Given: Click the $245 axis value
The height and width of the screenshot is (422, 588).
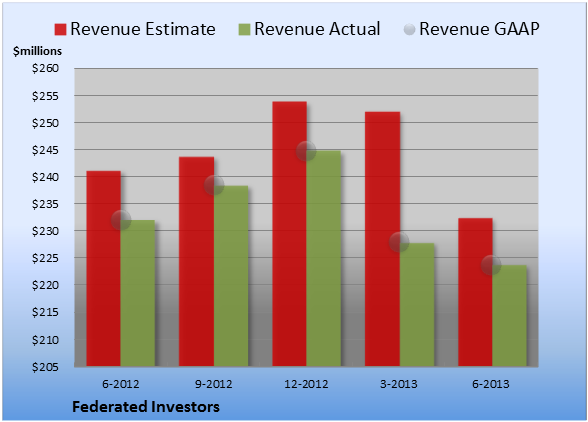Looking at the screenshot, I should point(45,150).
